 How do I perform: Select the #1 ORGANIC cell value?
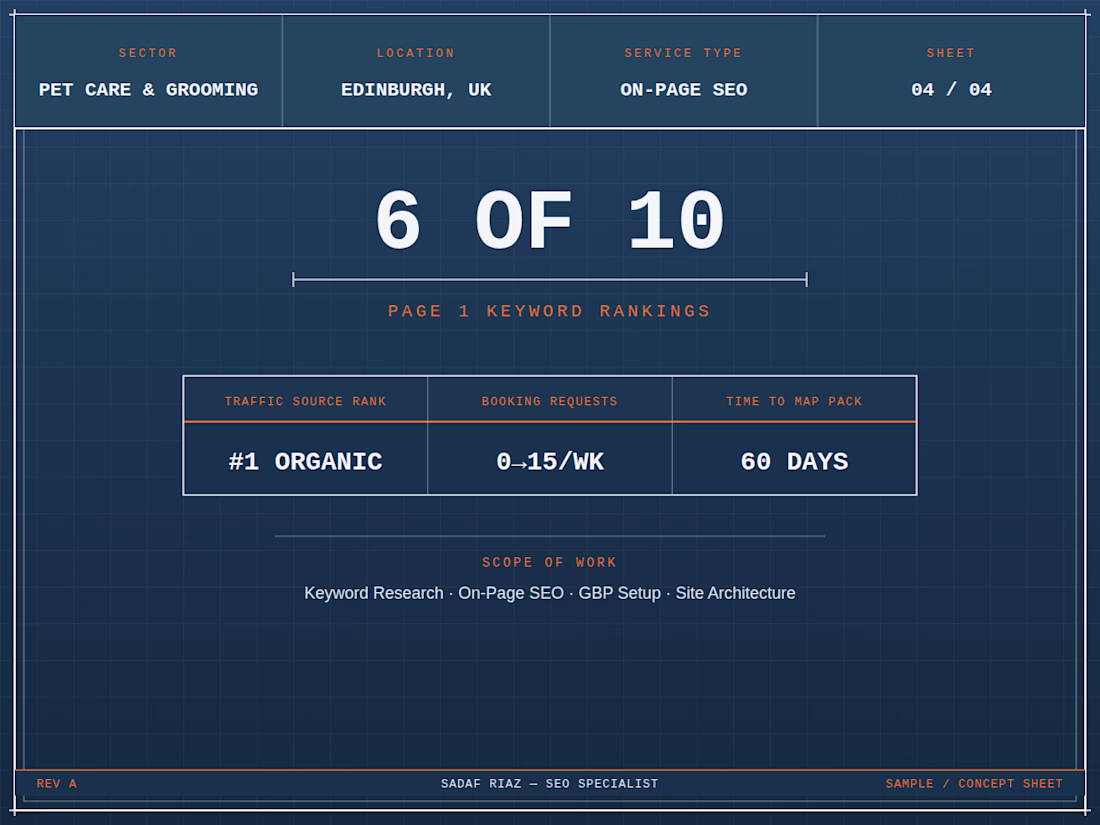pyautogui.click(x=305, y=461)
